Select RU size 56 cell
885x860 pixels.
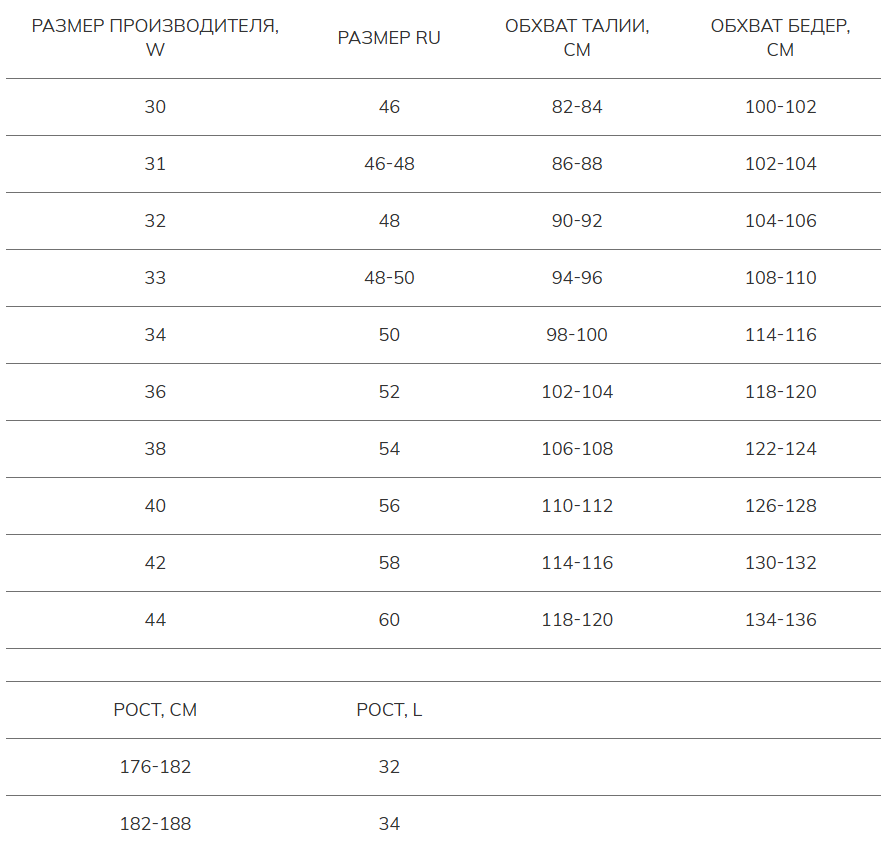click(389, 506)
